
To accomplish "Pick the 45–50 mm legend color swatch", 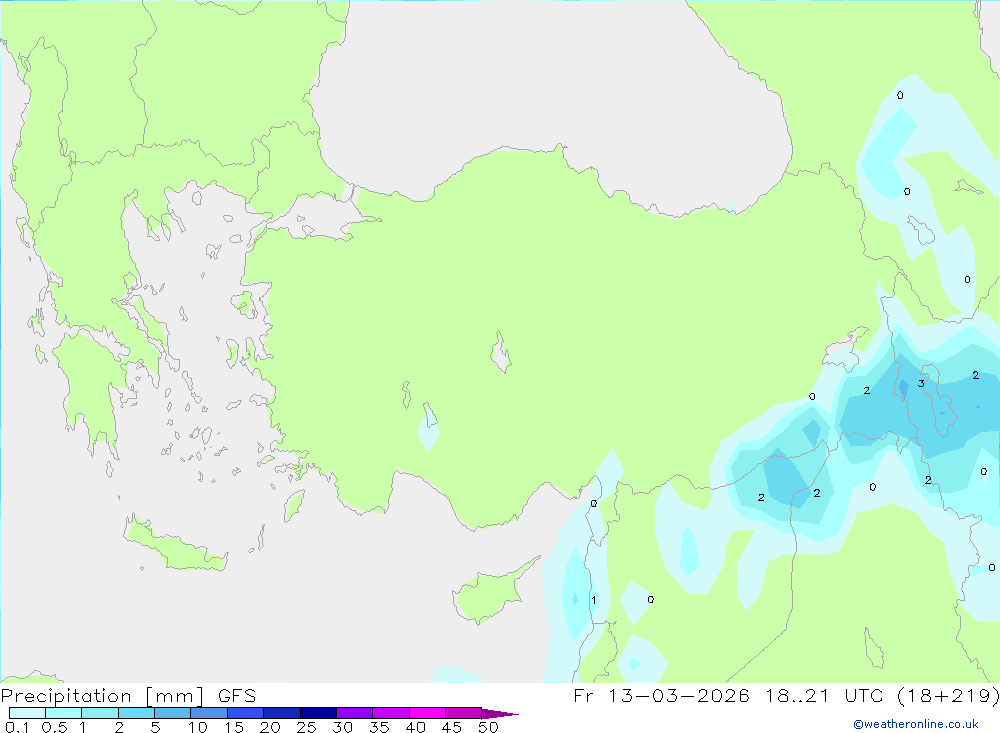I will coord(464,713).
